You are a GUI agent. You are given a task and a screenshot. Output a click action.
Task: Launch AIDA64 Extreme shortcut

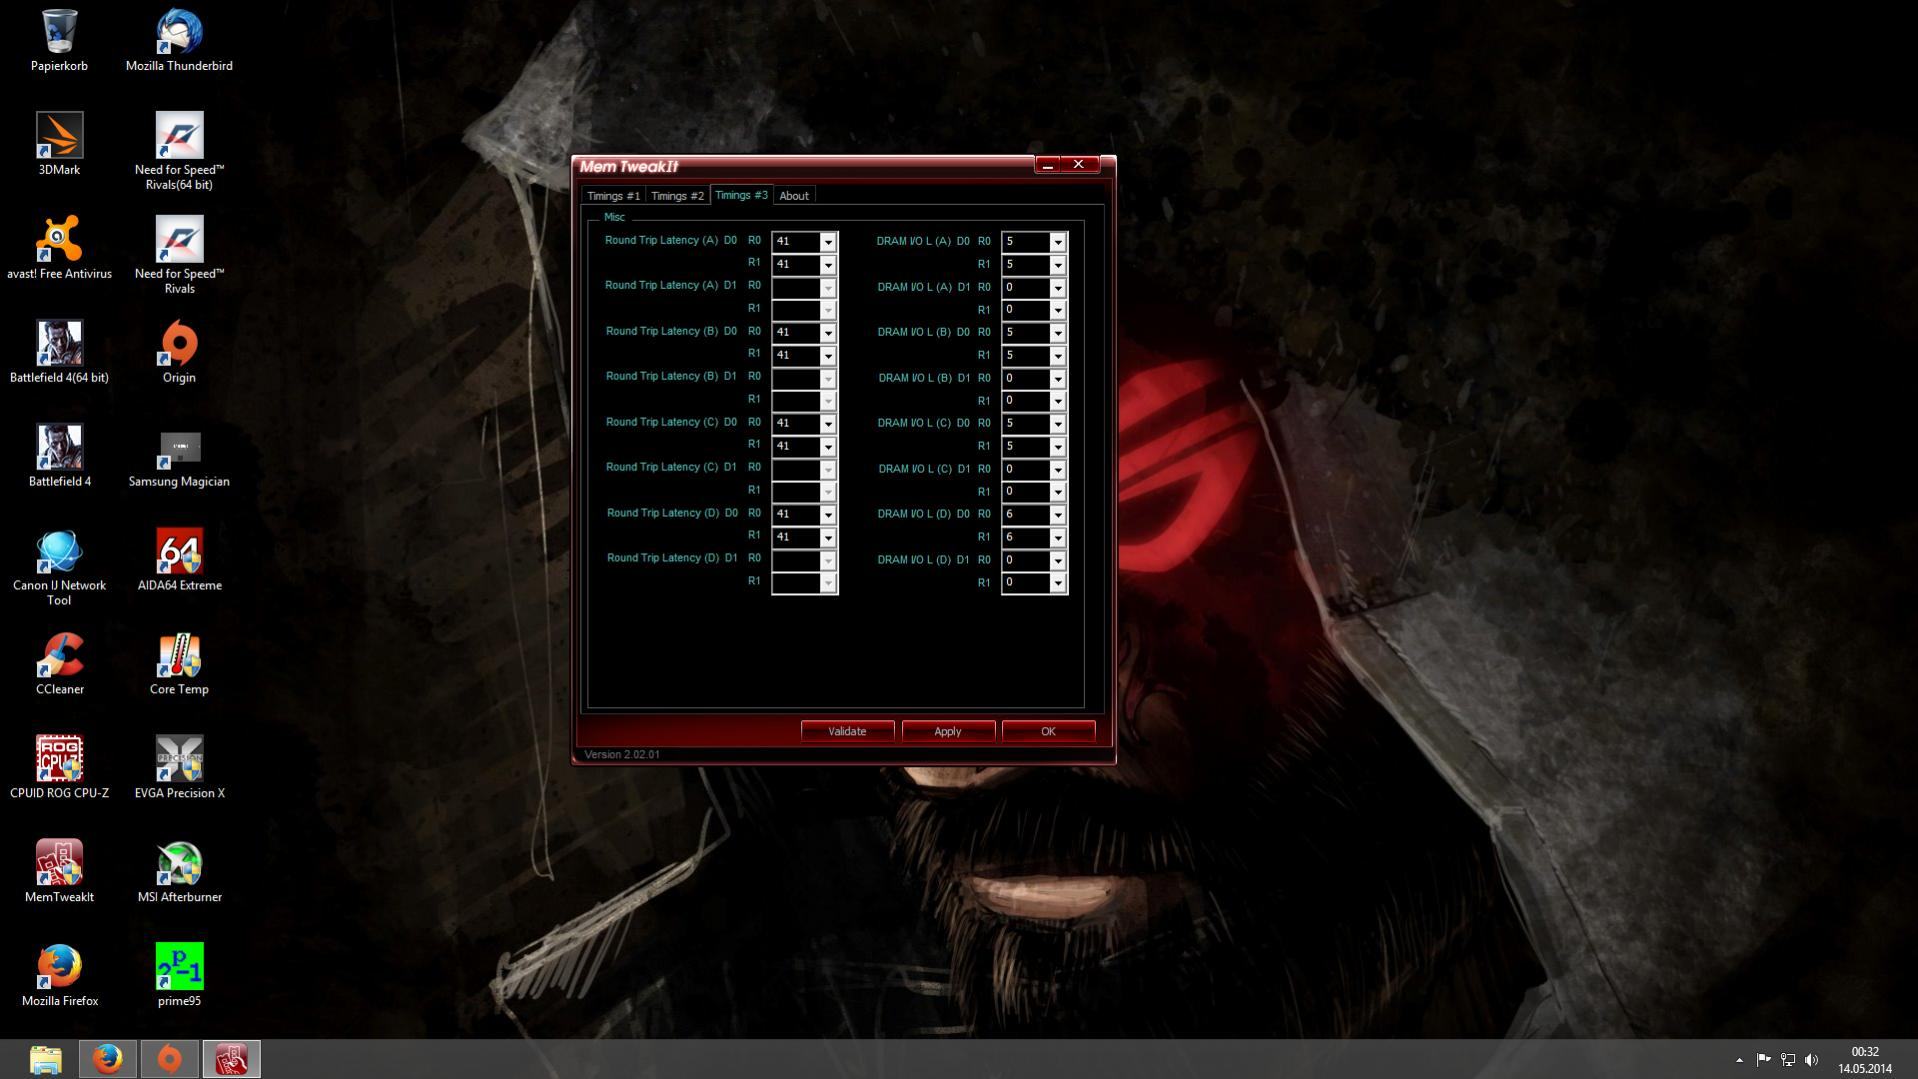[x=179, y=561]
